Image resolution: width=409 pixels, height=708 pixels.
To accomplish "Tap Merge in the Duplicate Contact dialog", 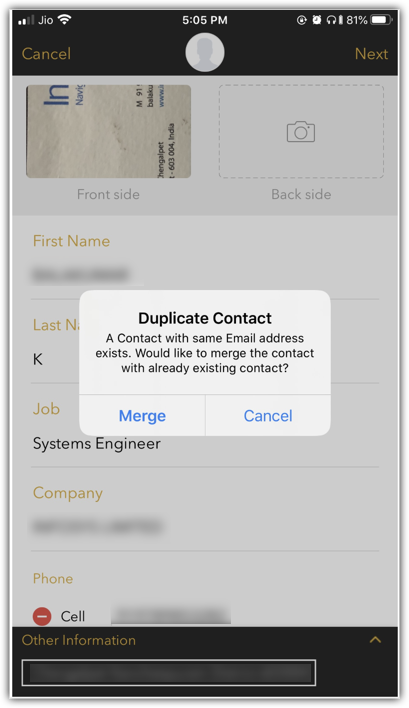I will point(142,415).
